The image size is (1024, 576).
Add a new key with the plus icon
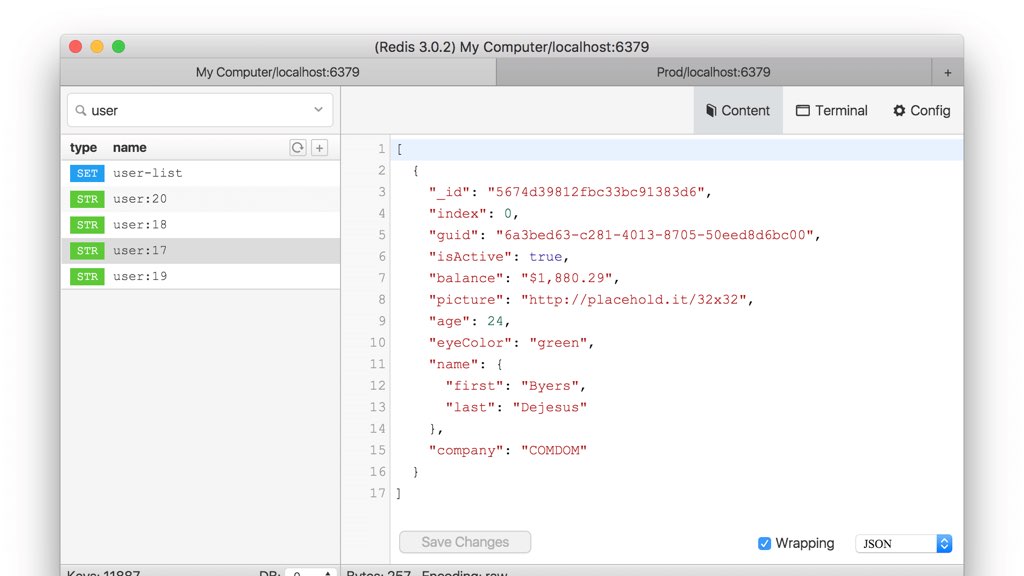coord(319,147)
